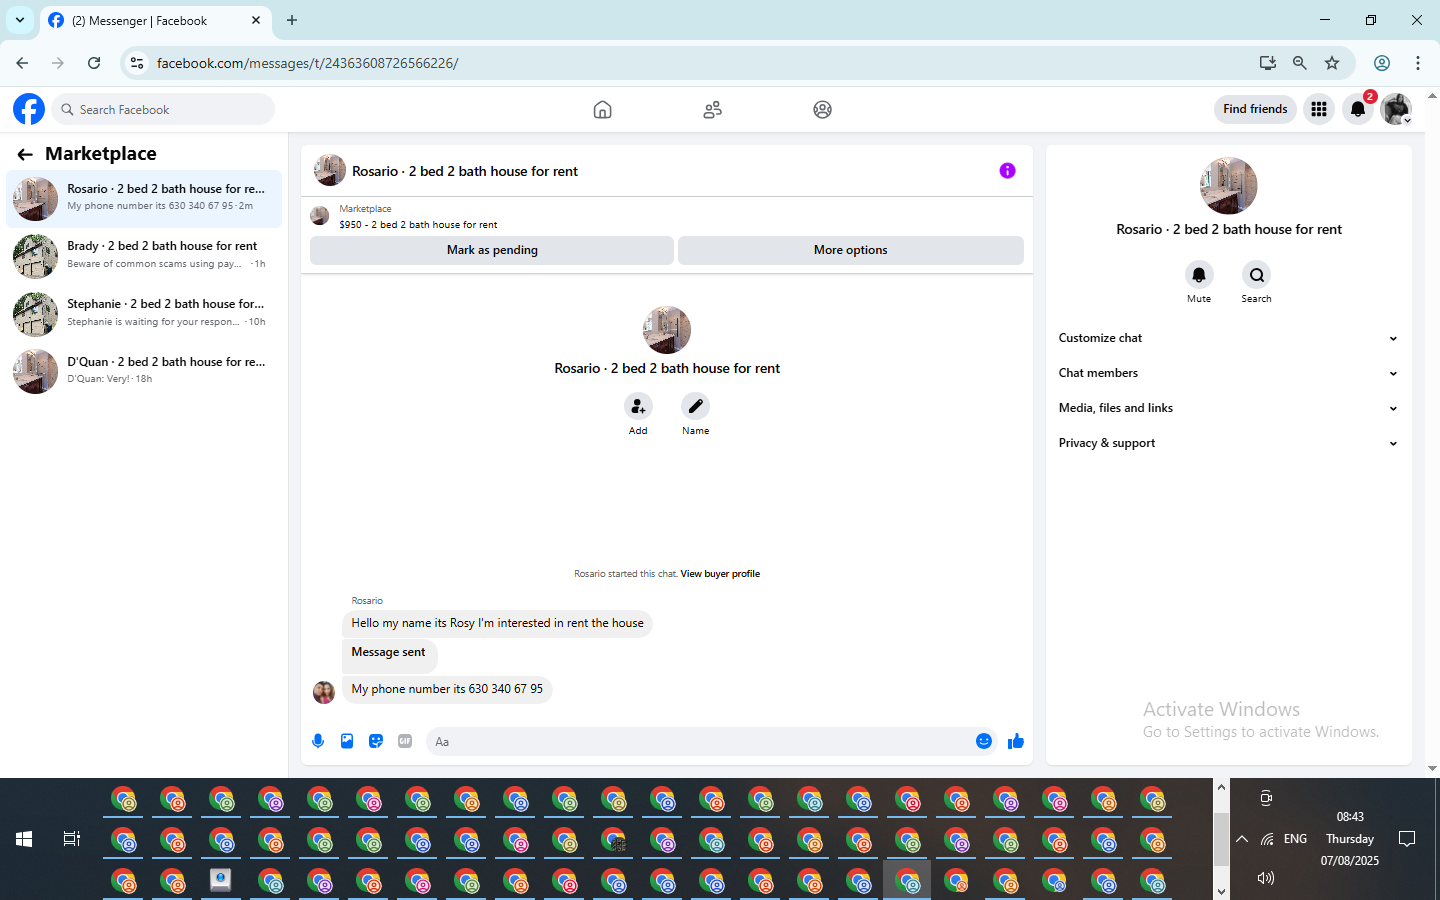The image size is (1440, 900).
Task: Attach a file with the image icon
Action: pos(347,741)
